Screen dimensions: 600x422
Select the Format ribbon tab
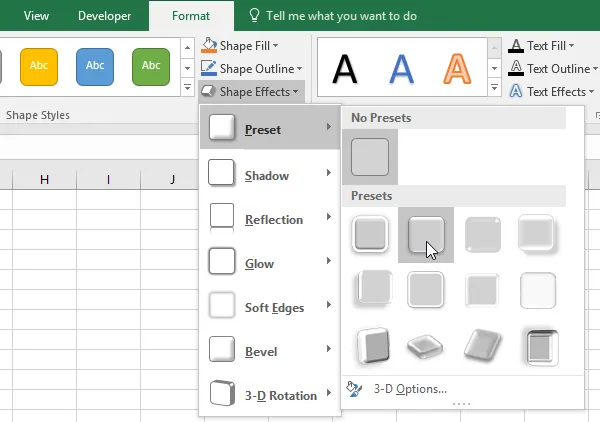[191, 16]
